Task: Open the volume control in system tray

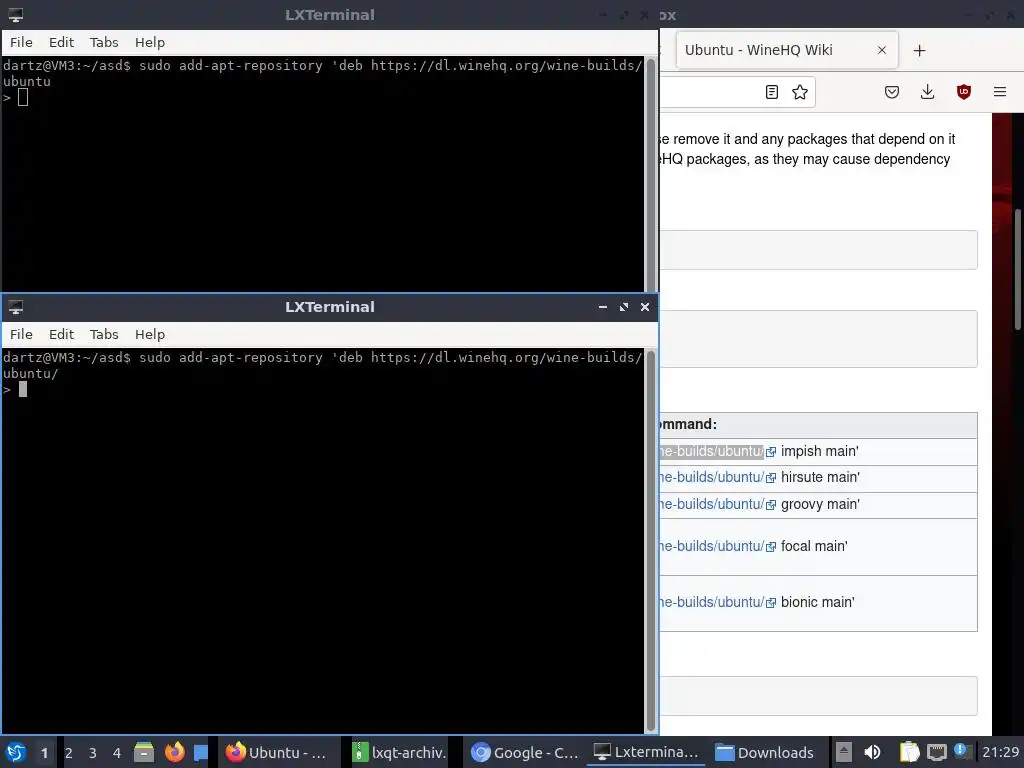Action: (872, 752)
